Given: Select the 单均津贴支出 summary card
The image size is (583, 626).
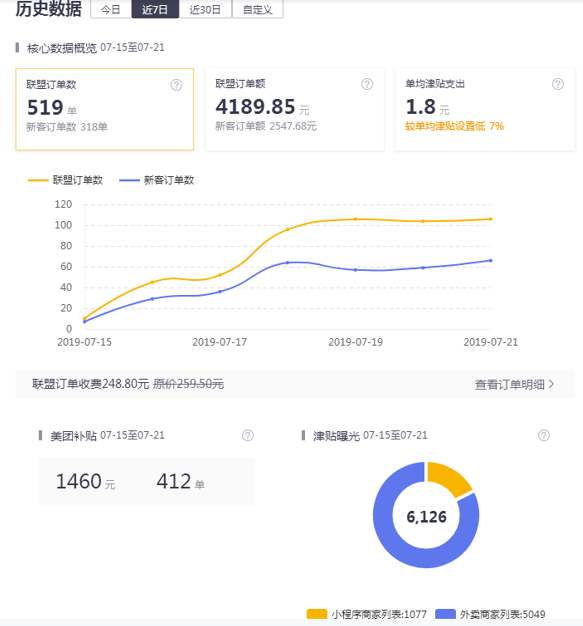Looking at the screenshot, I should coord(485,109).
